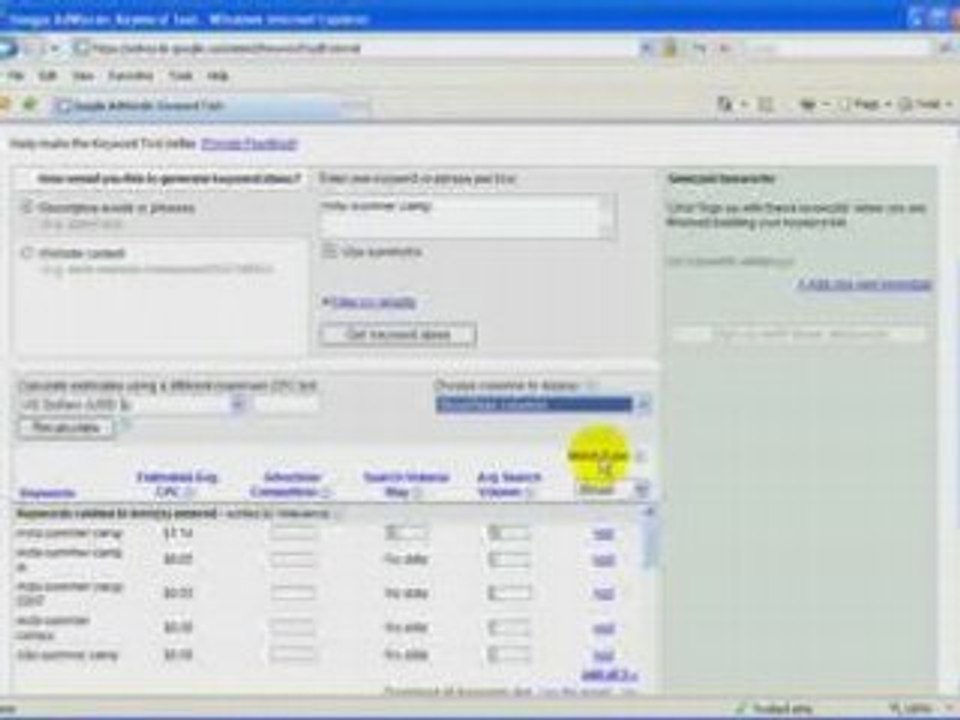
Task: Sort by Estimated Avg. CPC column
Action: point(176,484)
